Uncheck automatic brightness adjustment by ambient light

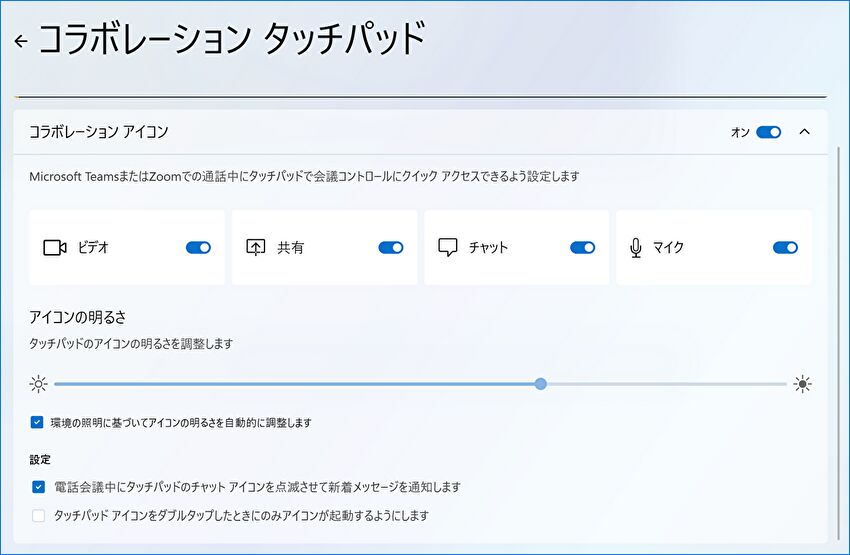click(x=38, y=423)
